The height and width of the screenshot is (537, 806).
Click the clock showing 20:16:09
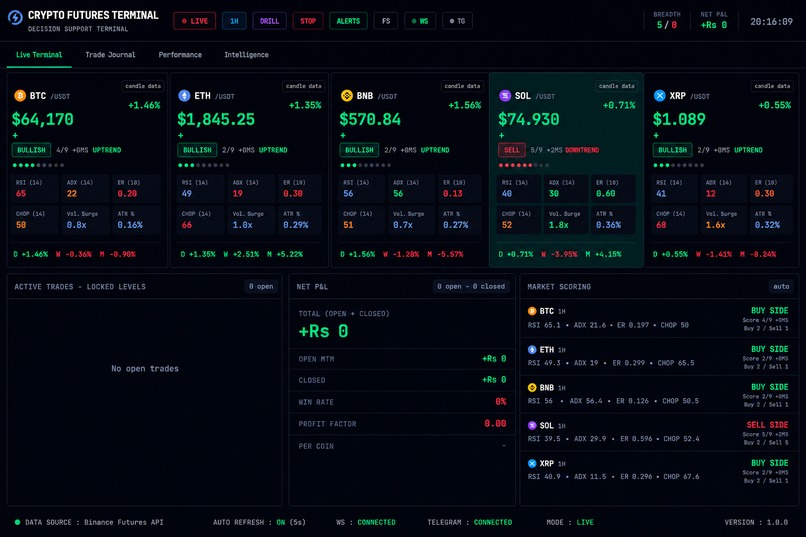pos(771,22)
